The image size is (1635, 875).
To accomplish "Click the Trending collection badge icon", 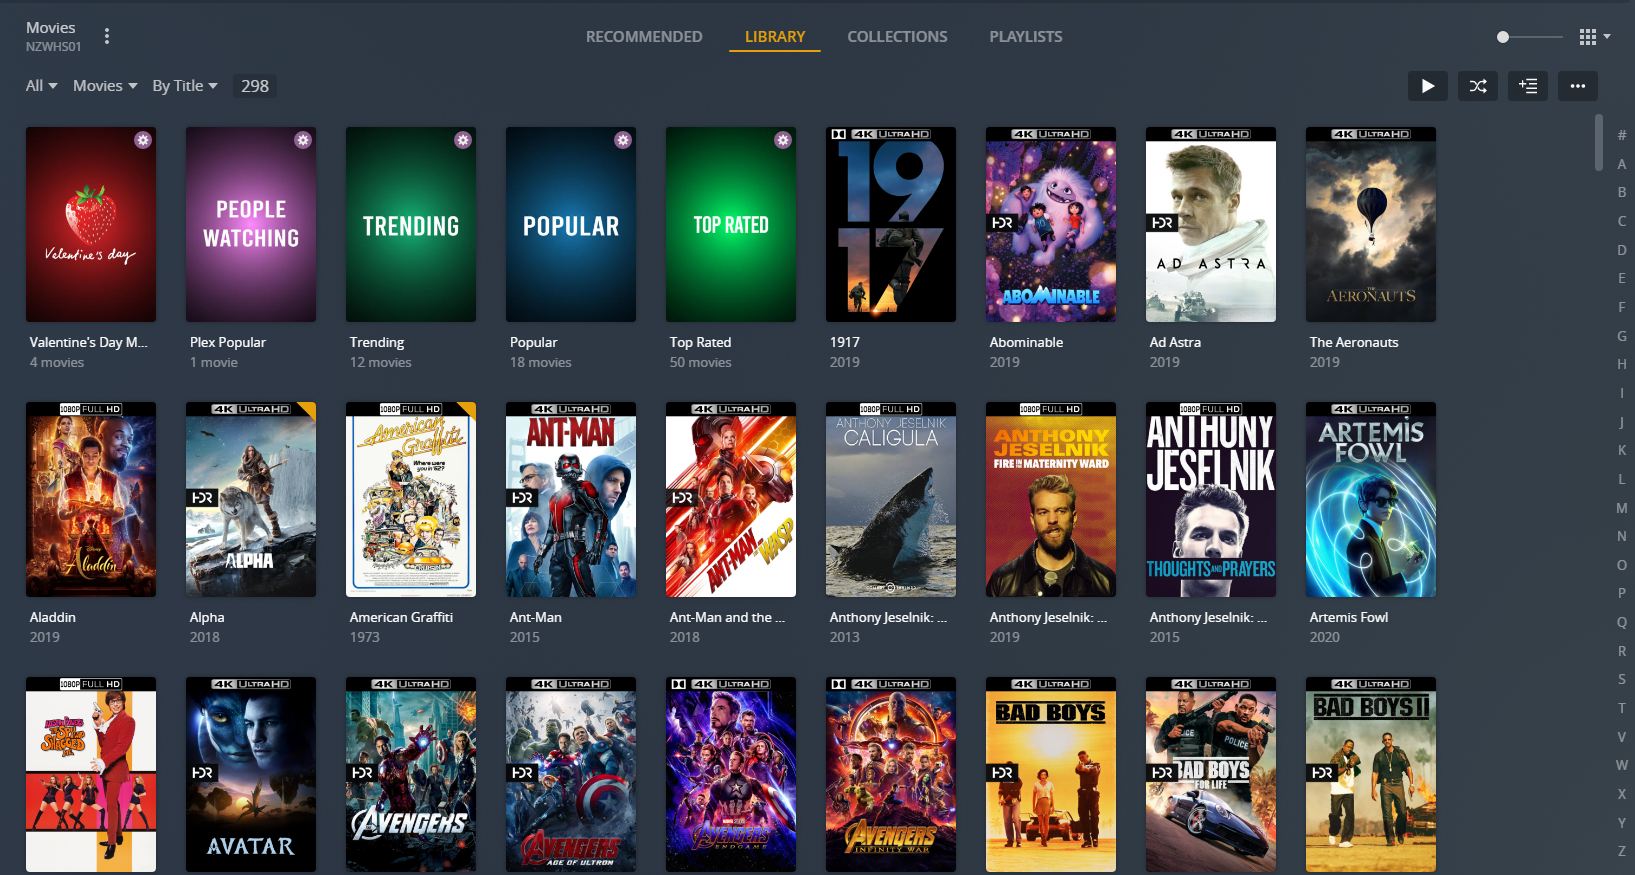I will 463,140.
